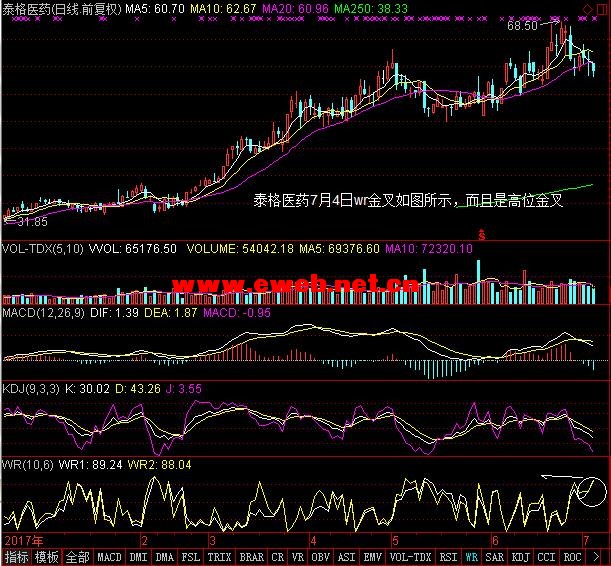Switch to FSL indicator tab
Image resolution: width=611 pixels, height=566 pixels.
point(191,557)
